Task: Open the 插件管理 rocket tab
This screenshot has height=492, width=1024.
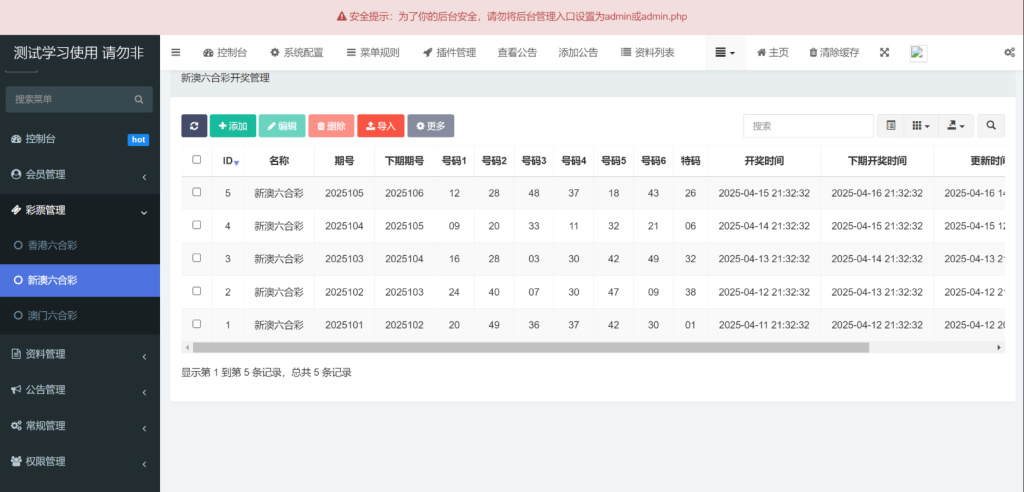Action: point(449,53)
